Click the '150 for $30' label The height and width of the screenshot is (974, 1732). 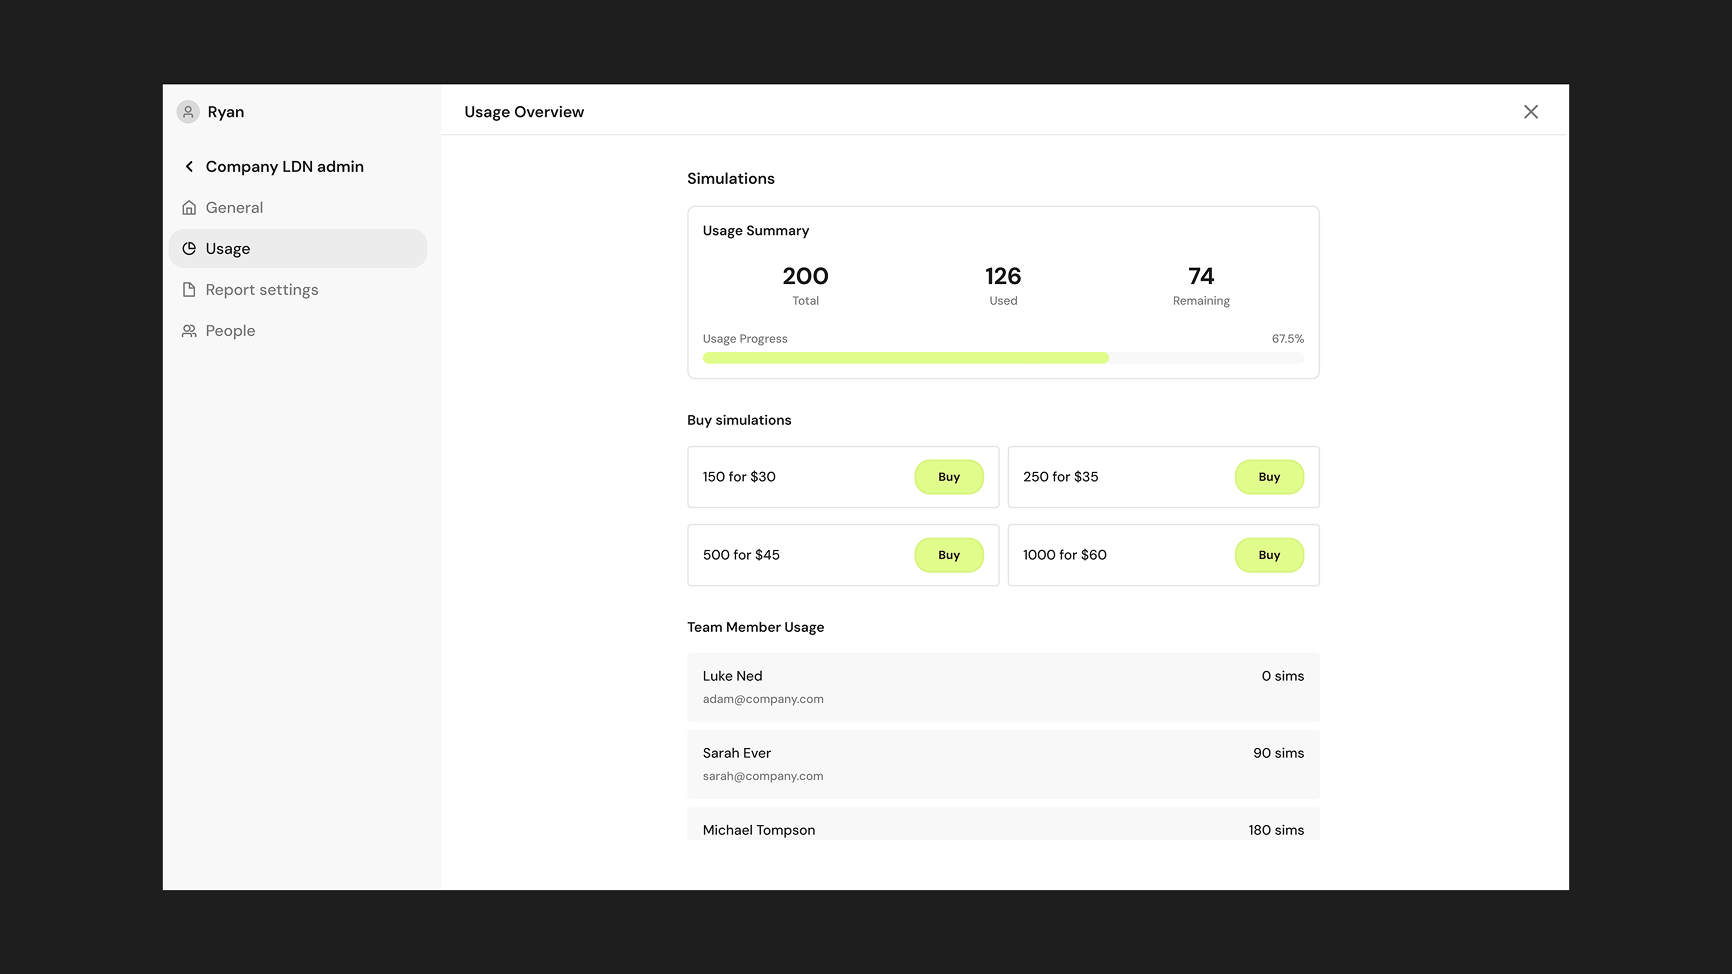pos(739,477)
